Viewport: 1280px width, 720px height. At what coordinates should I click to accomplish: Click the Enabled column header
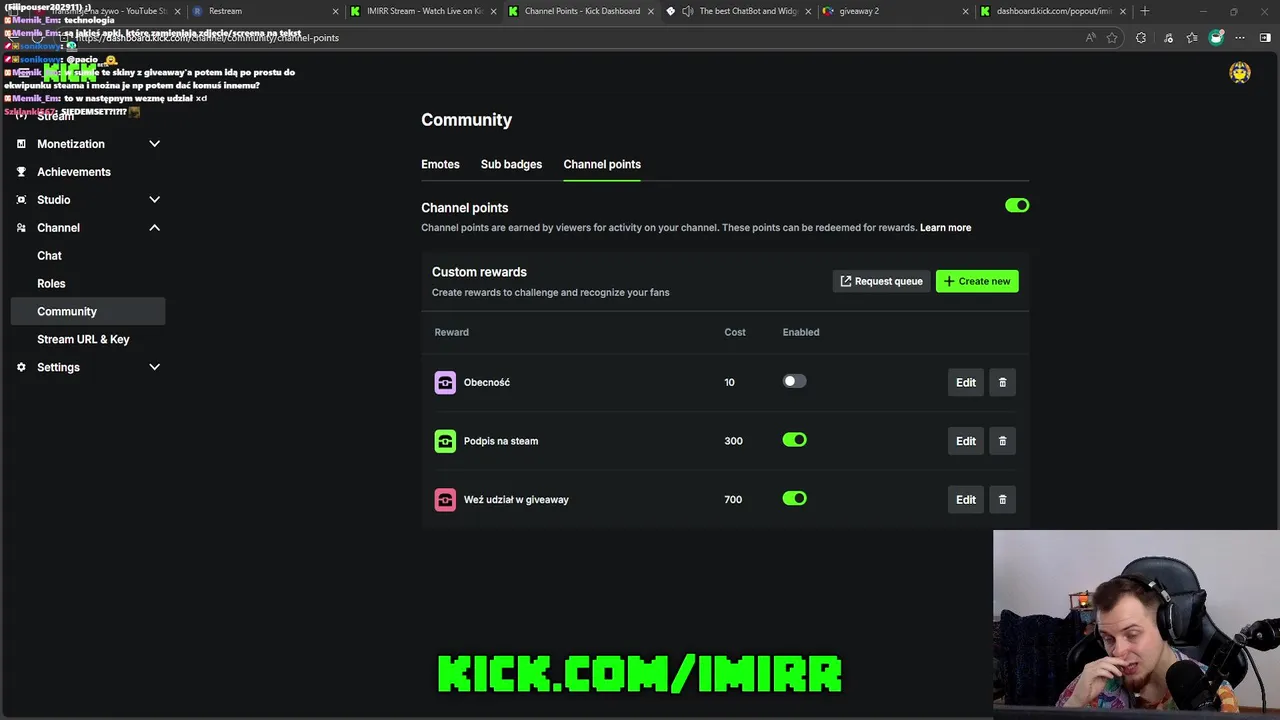click(801, 332)
